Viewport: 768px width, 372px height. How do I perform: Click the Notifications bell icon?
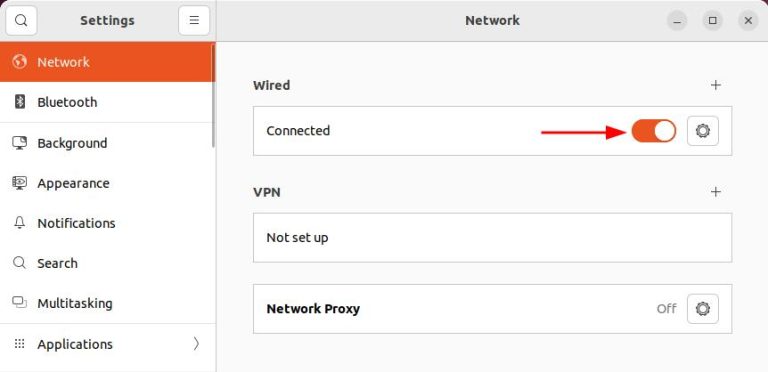pyautogui.click(x=20, y=223)
